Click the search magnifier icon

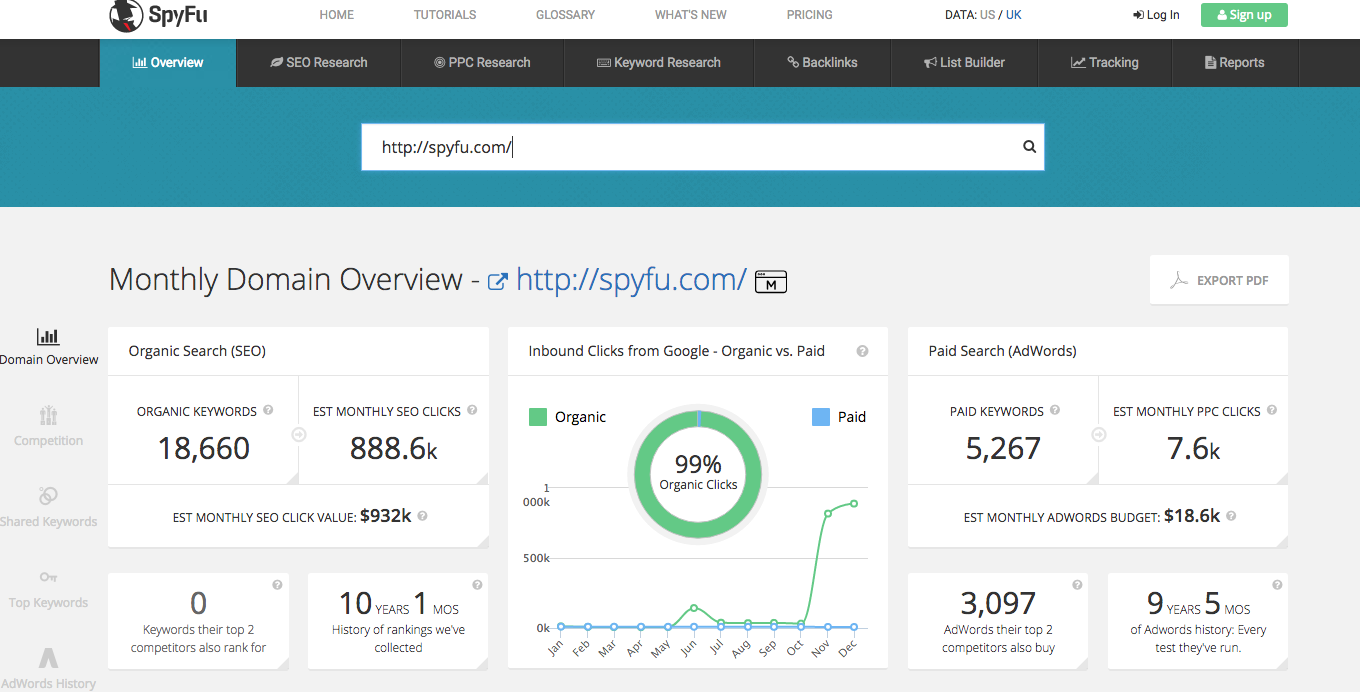click(1029, 147)
